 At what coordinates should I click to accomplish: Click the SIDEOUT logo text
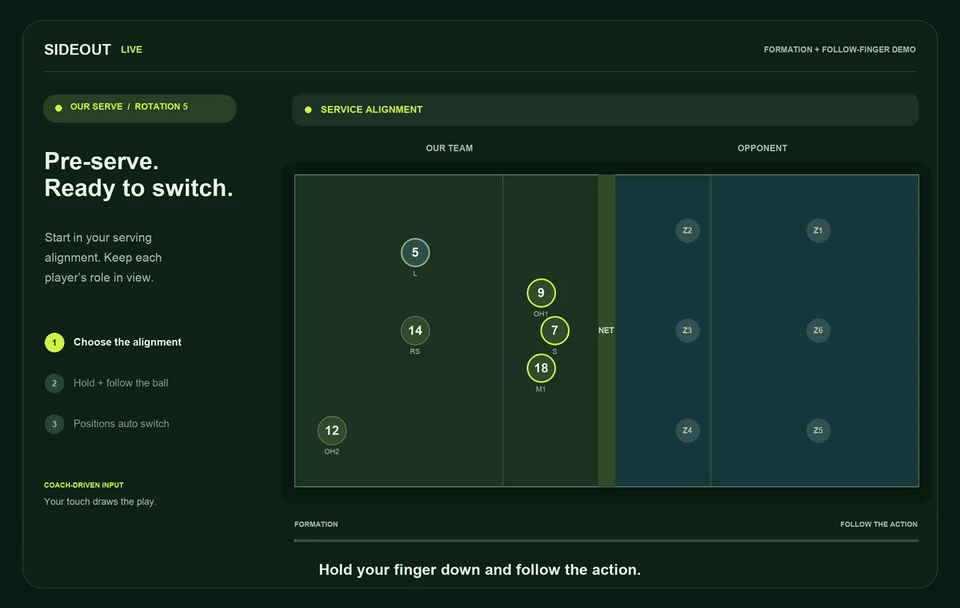pyautogui.click(x=78, y=50)
